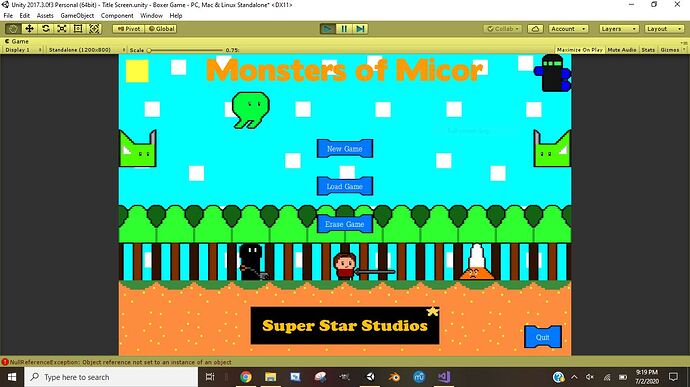This screenshot has height=387, width=690.
Task: Open File Explorer from taskbar
Action: (x=270, y=377)
